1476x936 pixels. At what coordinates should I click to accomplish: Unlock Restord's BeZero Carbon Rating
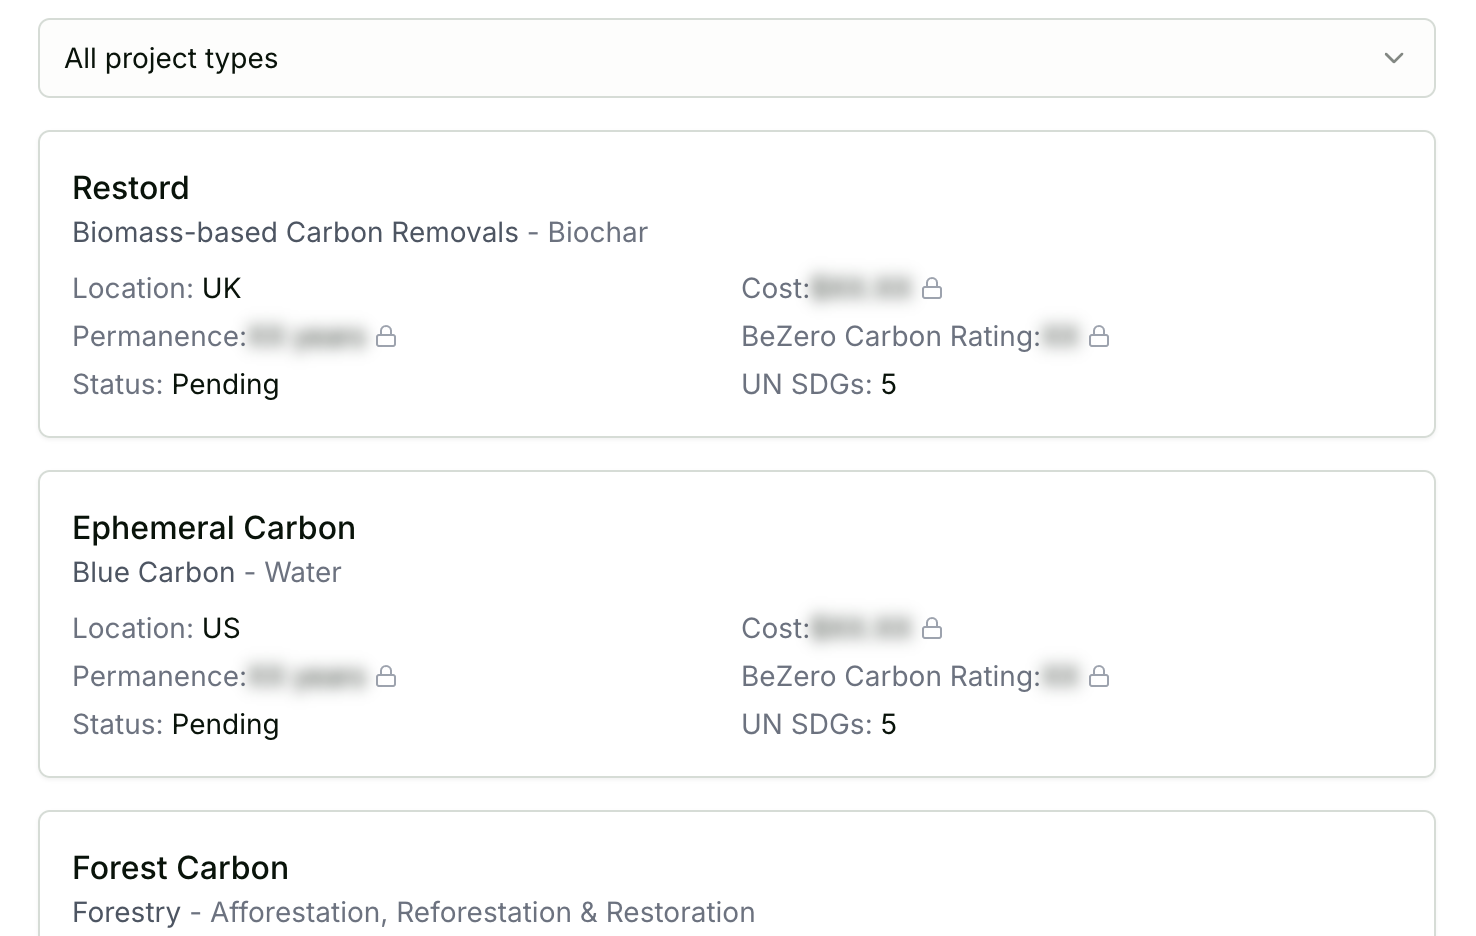pyautogui.click(x=1098, y=337)
